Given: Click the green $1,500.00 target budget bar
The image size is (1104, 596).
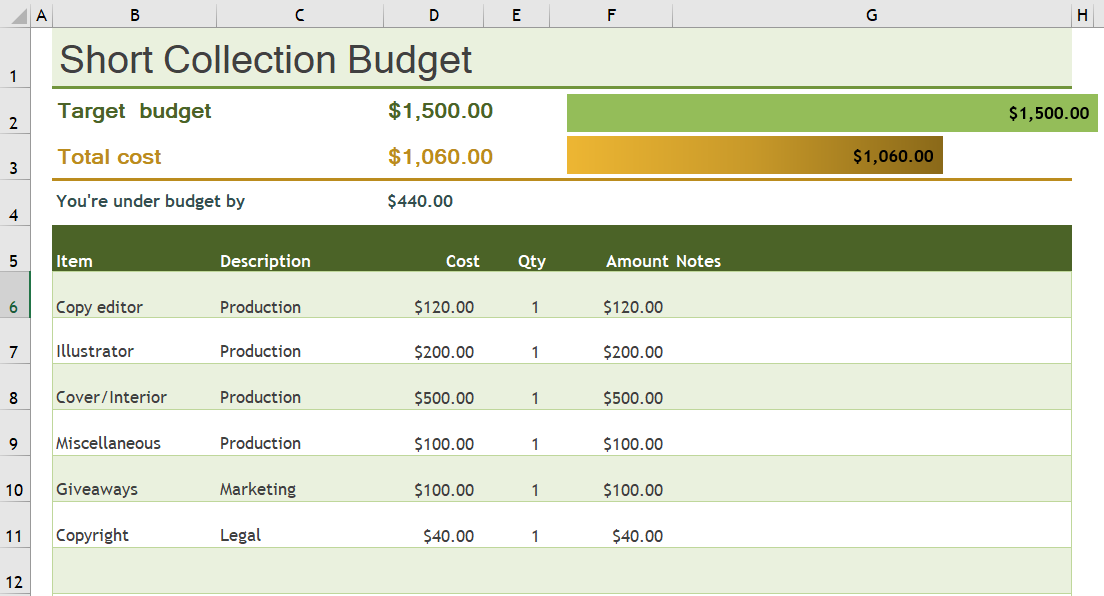Looking at the screenshot, I should tap(830, 113).
